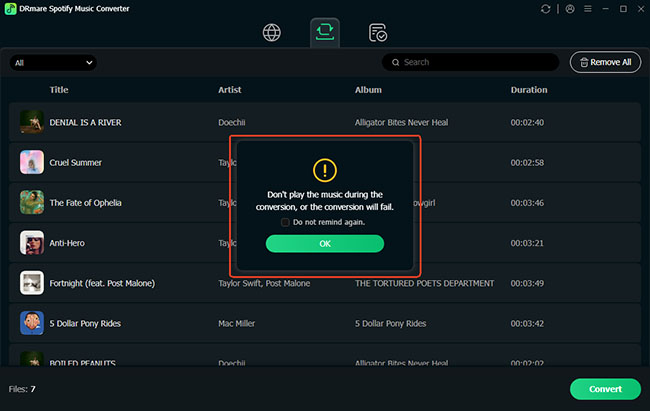This screenshot has height=411, width=650.
Task: Open the converted history tab
Action: pyautogui.click(x=378, y=33)
